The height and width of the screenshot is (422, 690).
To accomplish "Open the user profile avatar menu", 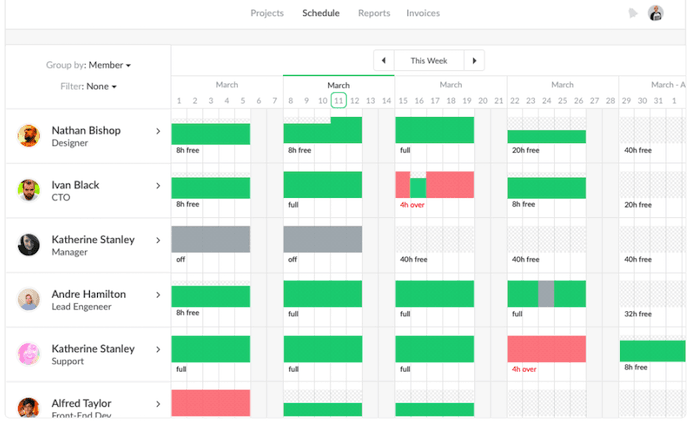I will [x=656, y=13].
